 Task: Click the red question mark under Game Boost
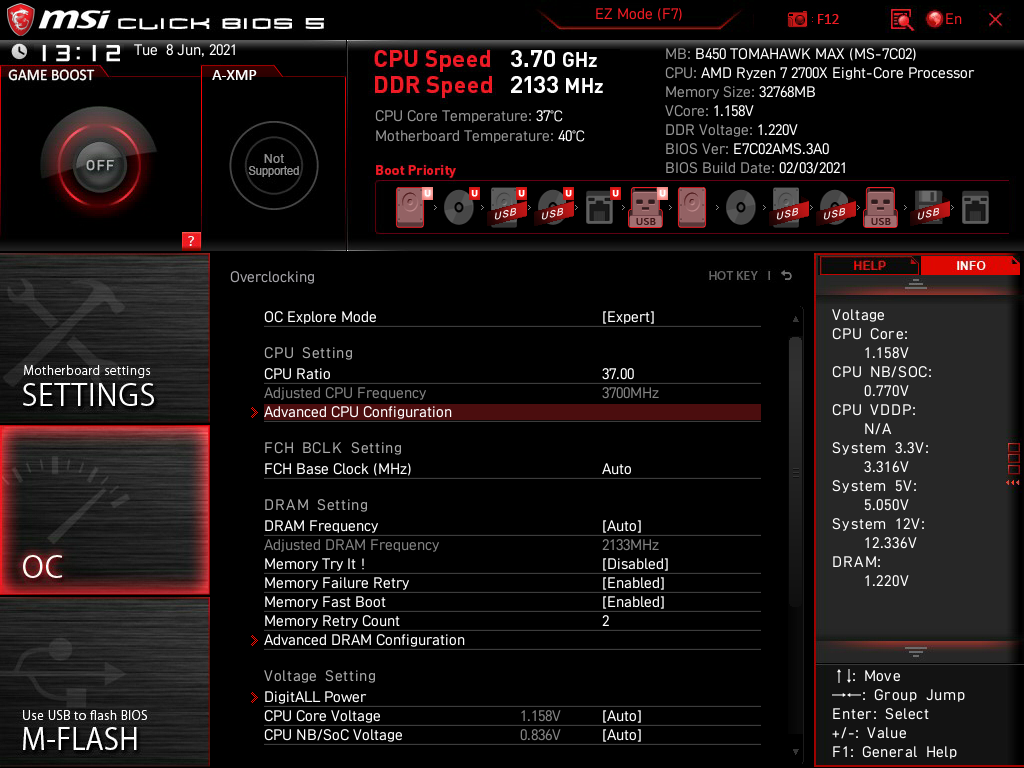(x=191, y=240)
